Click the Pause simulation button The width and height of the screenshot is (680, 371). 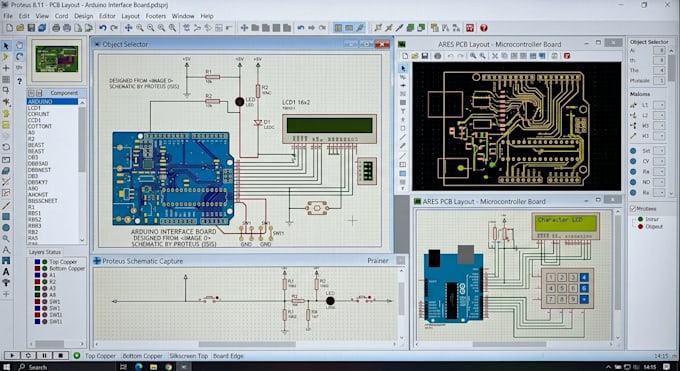click(44, 355)
